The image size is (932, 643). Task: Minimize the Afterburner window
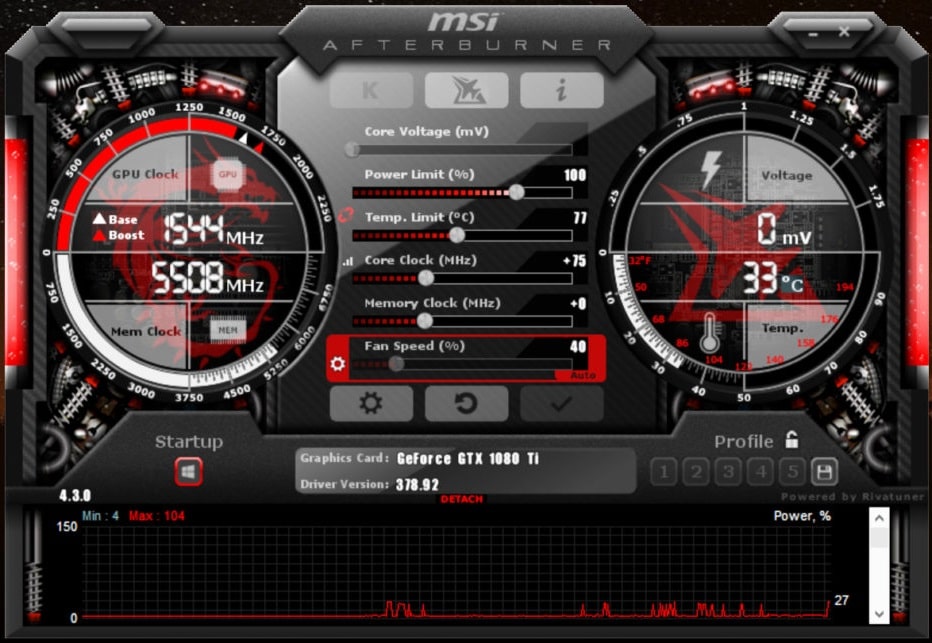(x=813, y=33)
